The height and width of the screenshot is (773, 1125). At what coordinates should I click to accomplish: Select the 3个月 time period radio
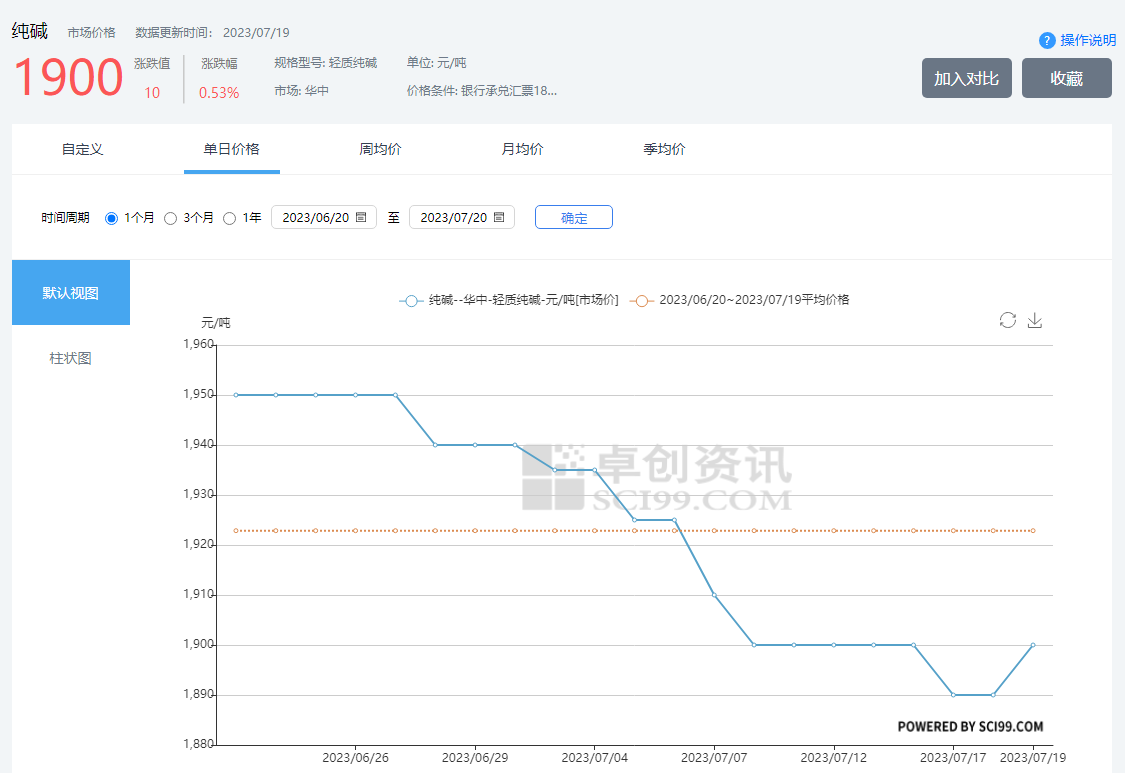(x=171, y=218)
